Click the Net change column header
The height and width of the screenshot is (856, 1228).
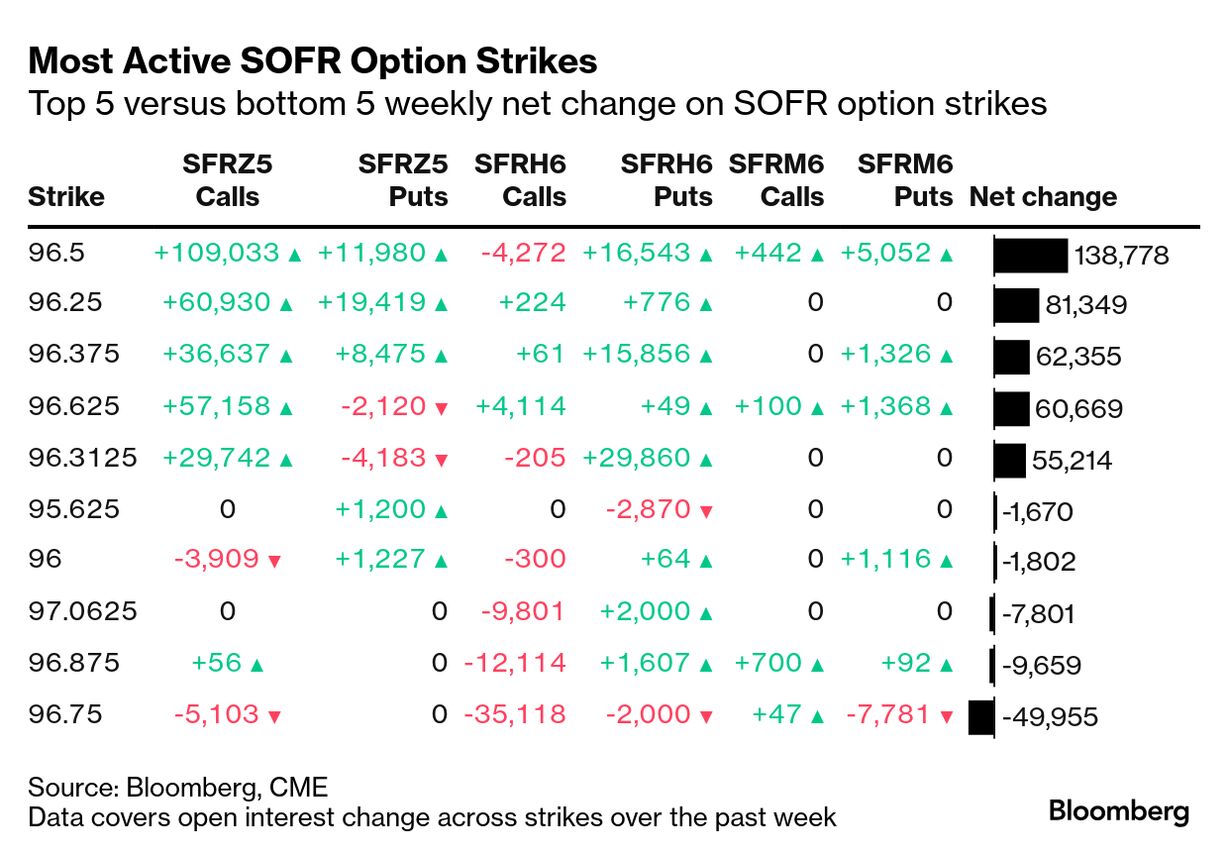point(1043,196)
